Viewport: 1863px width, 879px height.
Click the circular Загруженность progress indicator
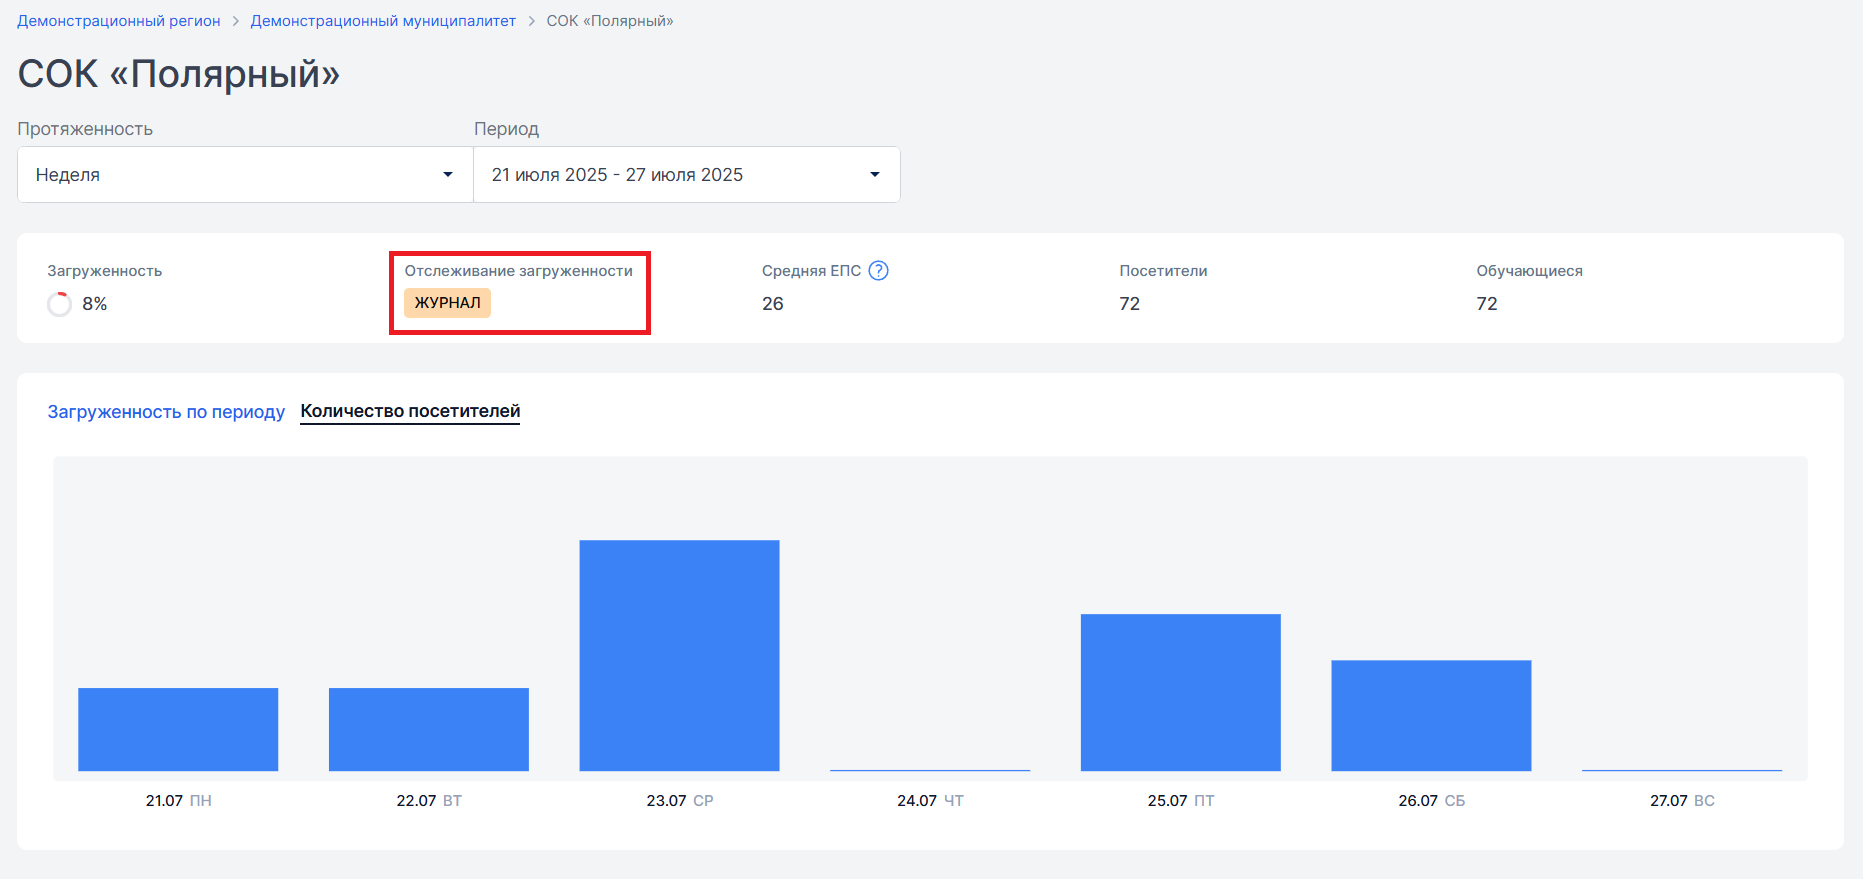pyautogui.click(x=60, y=304)
